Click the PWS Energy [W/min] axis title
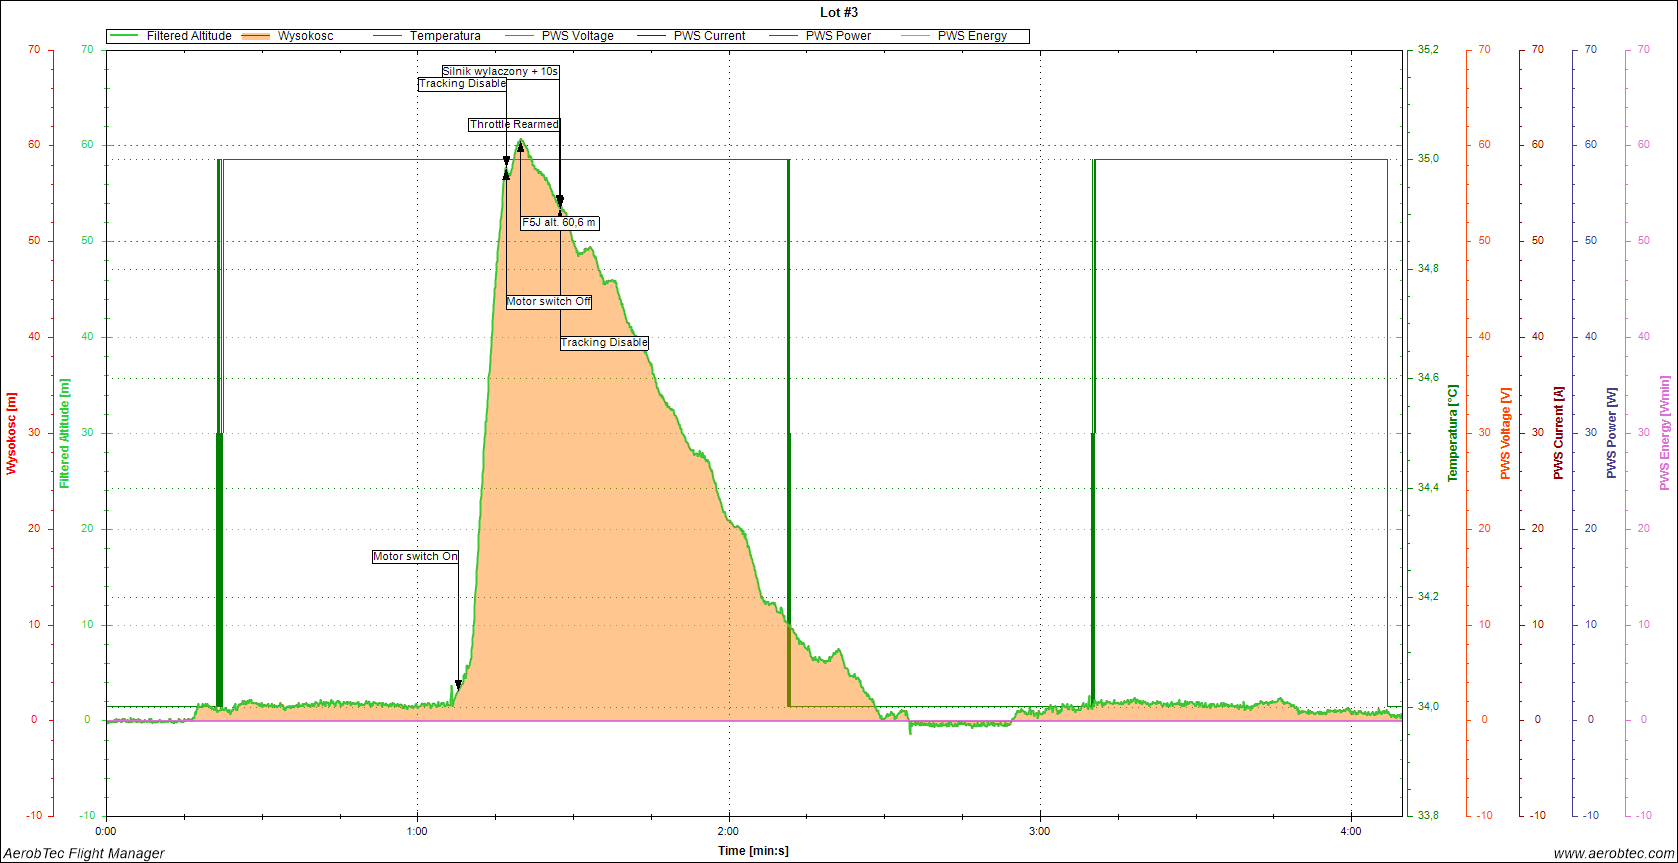 coord(1665,433)
